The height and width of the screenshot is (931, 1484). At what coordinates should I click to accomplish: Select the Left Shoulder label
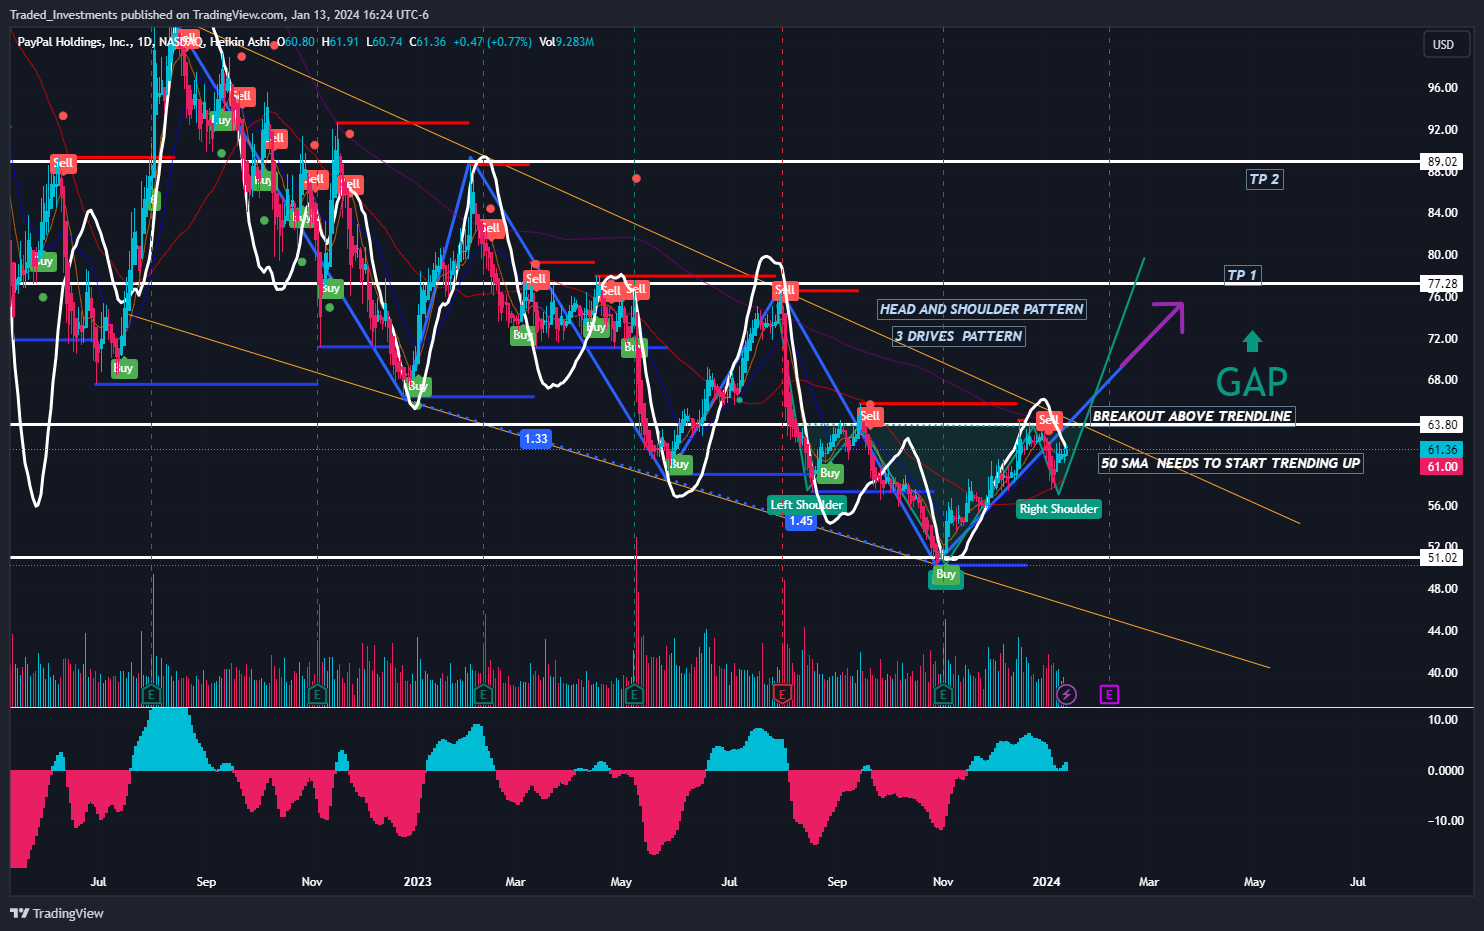coord(807,505)
